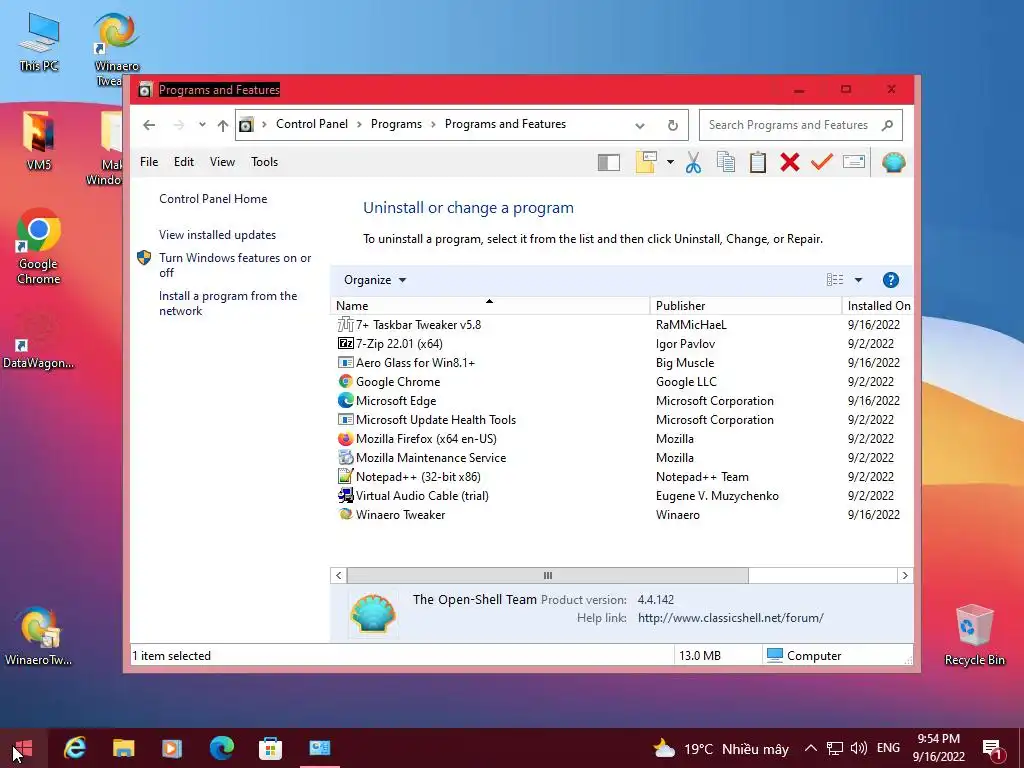Screen dimensions: 1024x768
Task: Open Recycle Bin desktop icon
Action: click(x=974, y=635)
